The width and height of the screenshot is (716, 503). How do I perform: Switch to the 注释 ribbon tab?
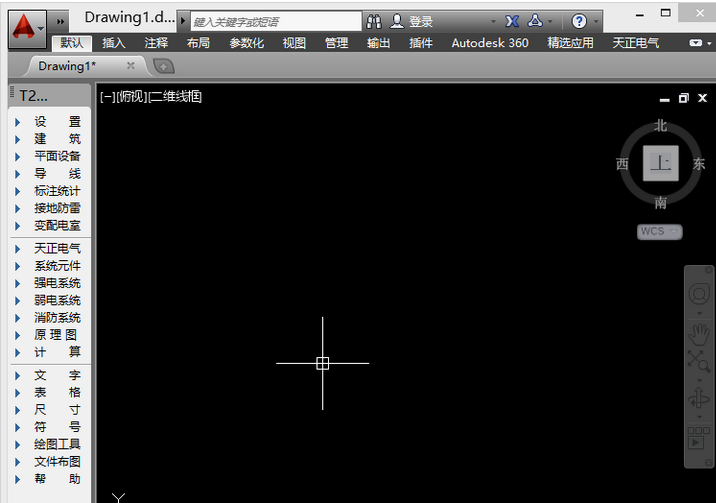tap(156, 43)
